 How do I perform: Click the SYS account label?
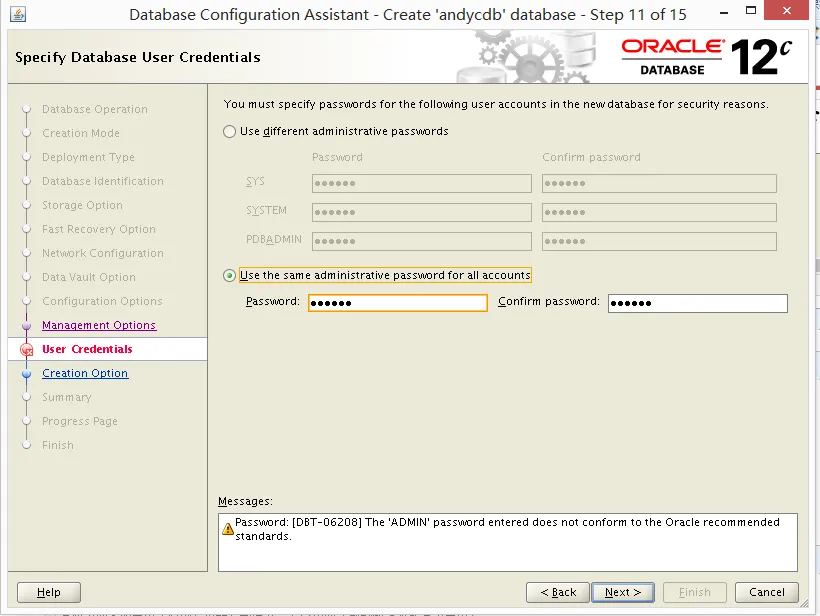pos(255,181)
